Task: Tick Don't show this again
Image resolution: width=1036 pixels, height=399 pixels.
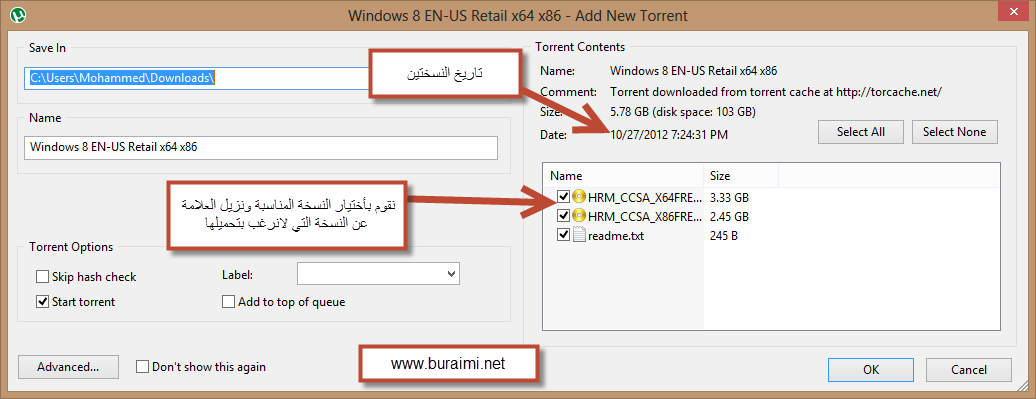Action: (x=142, y=367)
